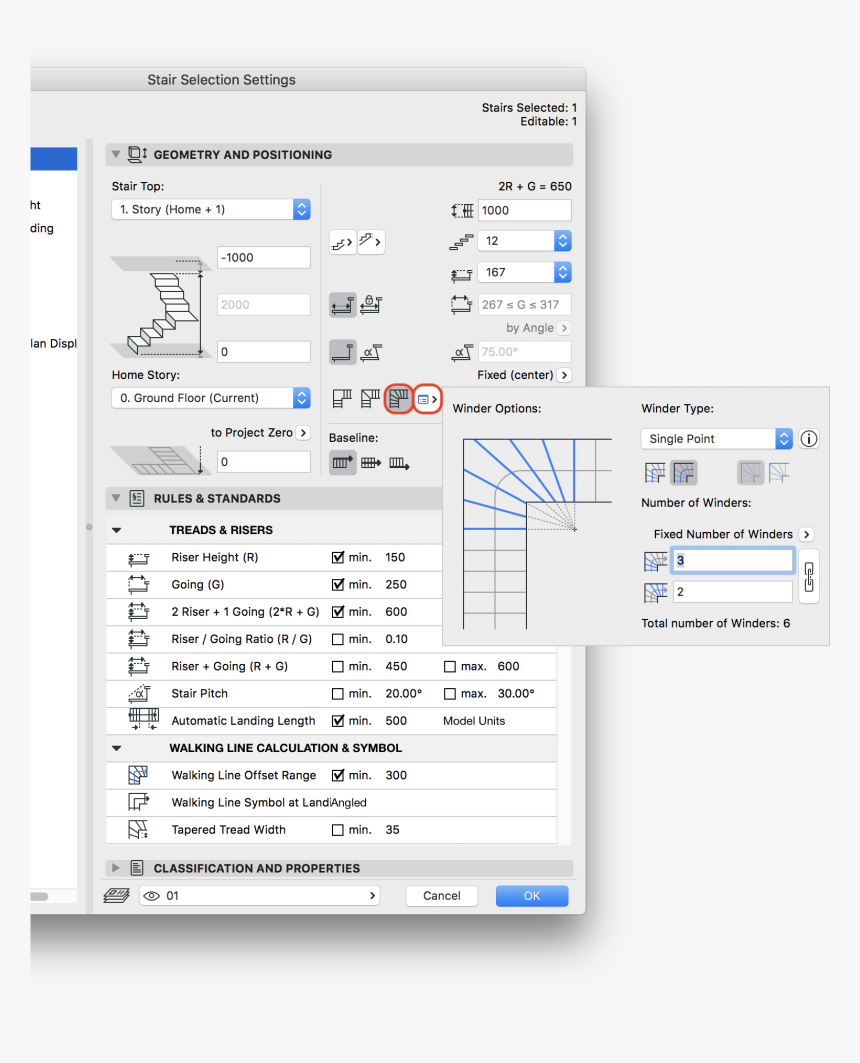860x1063 pixels.
Task: Enable Riser / Going Ratio min checkbox
Action: pos(338,639)
